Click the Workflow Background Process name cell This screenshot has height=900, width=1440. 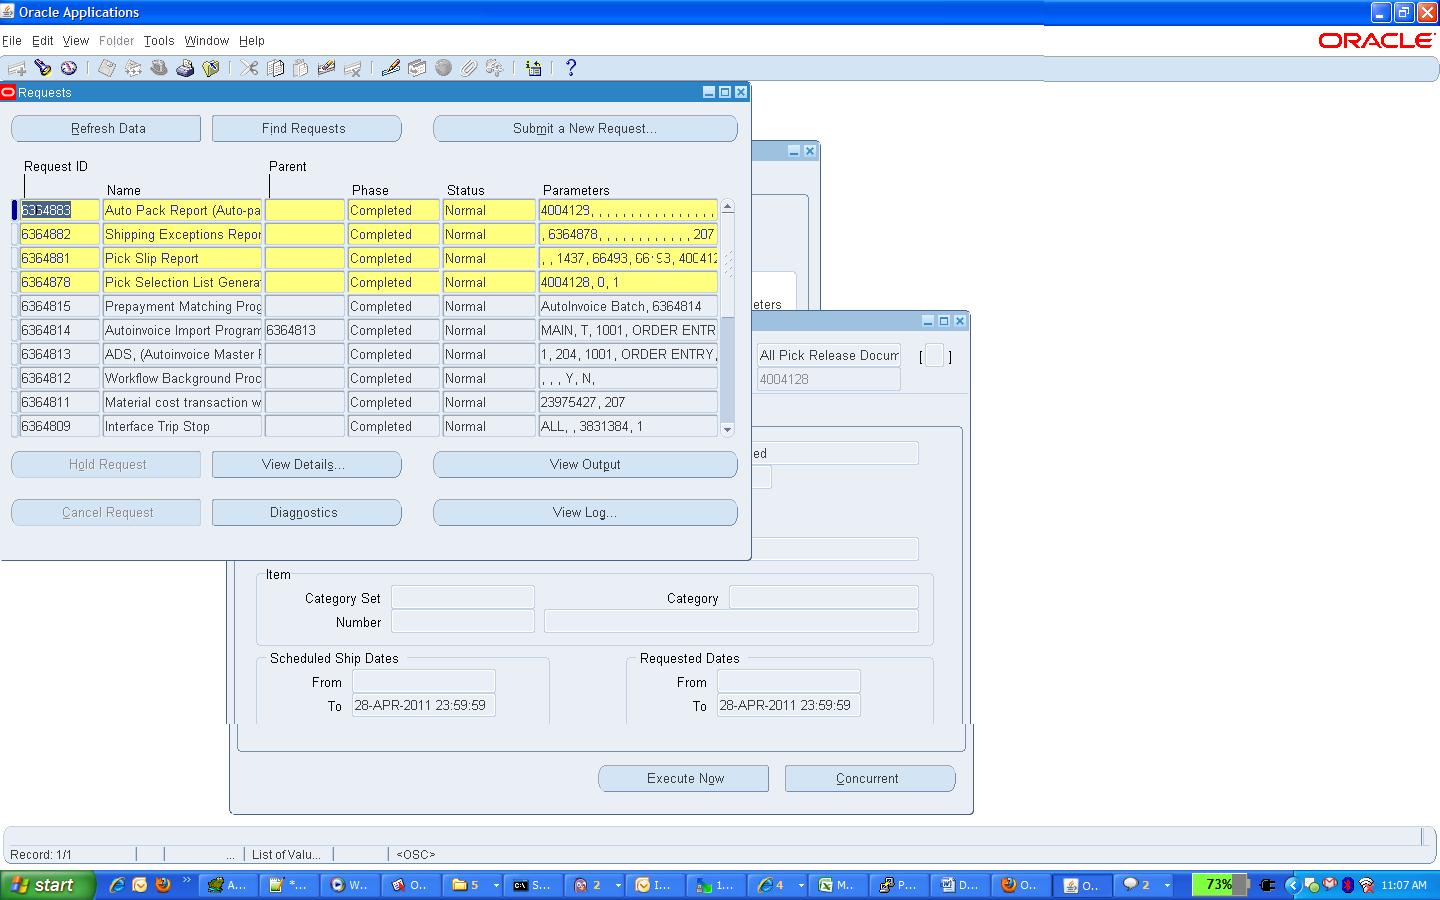tap(182, 378)
